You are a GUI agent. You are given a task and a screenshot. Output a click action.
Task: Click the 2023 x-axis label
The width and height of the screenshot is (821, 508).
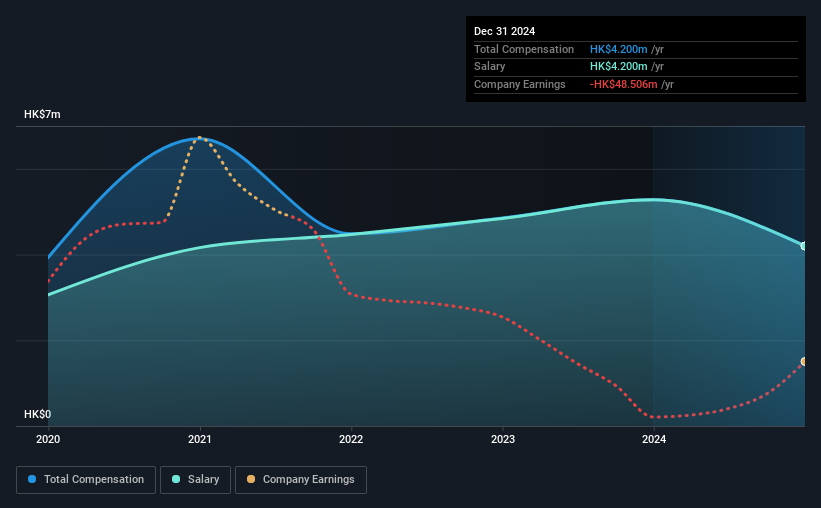point(503,439)
